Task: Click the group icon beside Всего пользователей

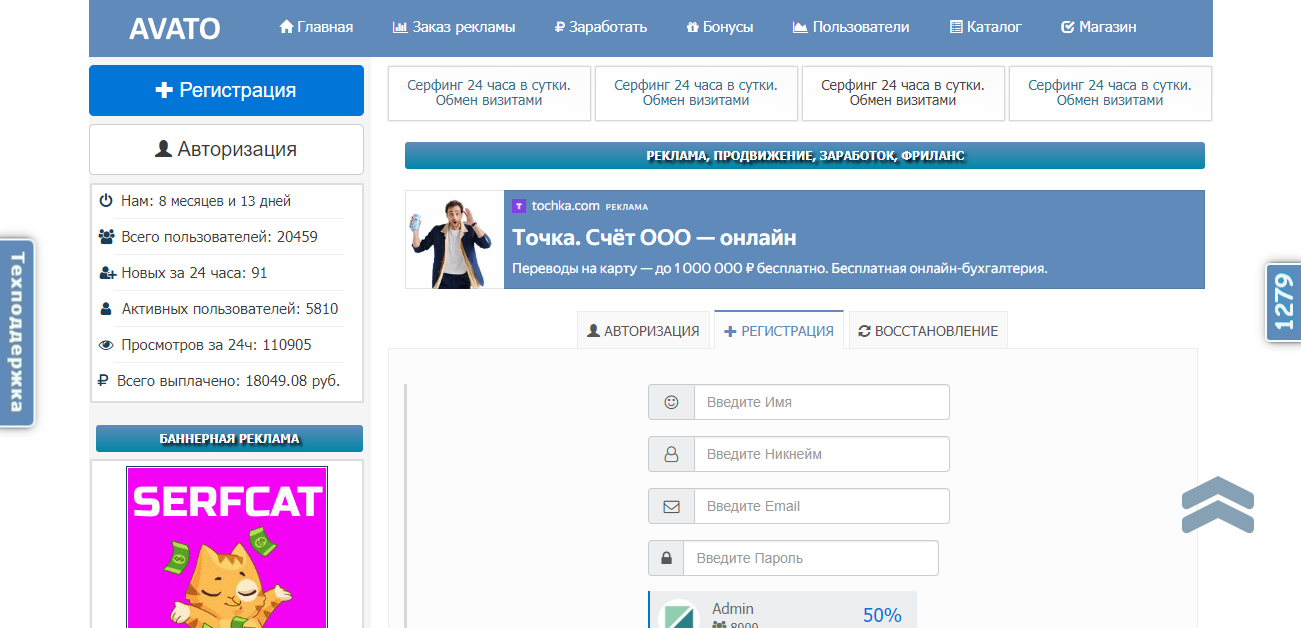Action: tap(107, 237)
